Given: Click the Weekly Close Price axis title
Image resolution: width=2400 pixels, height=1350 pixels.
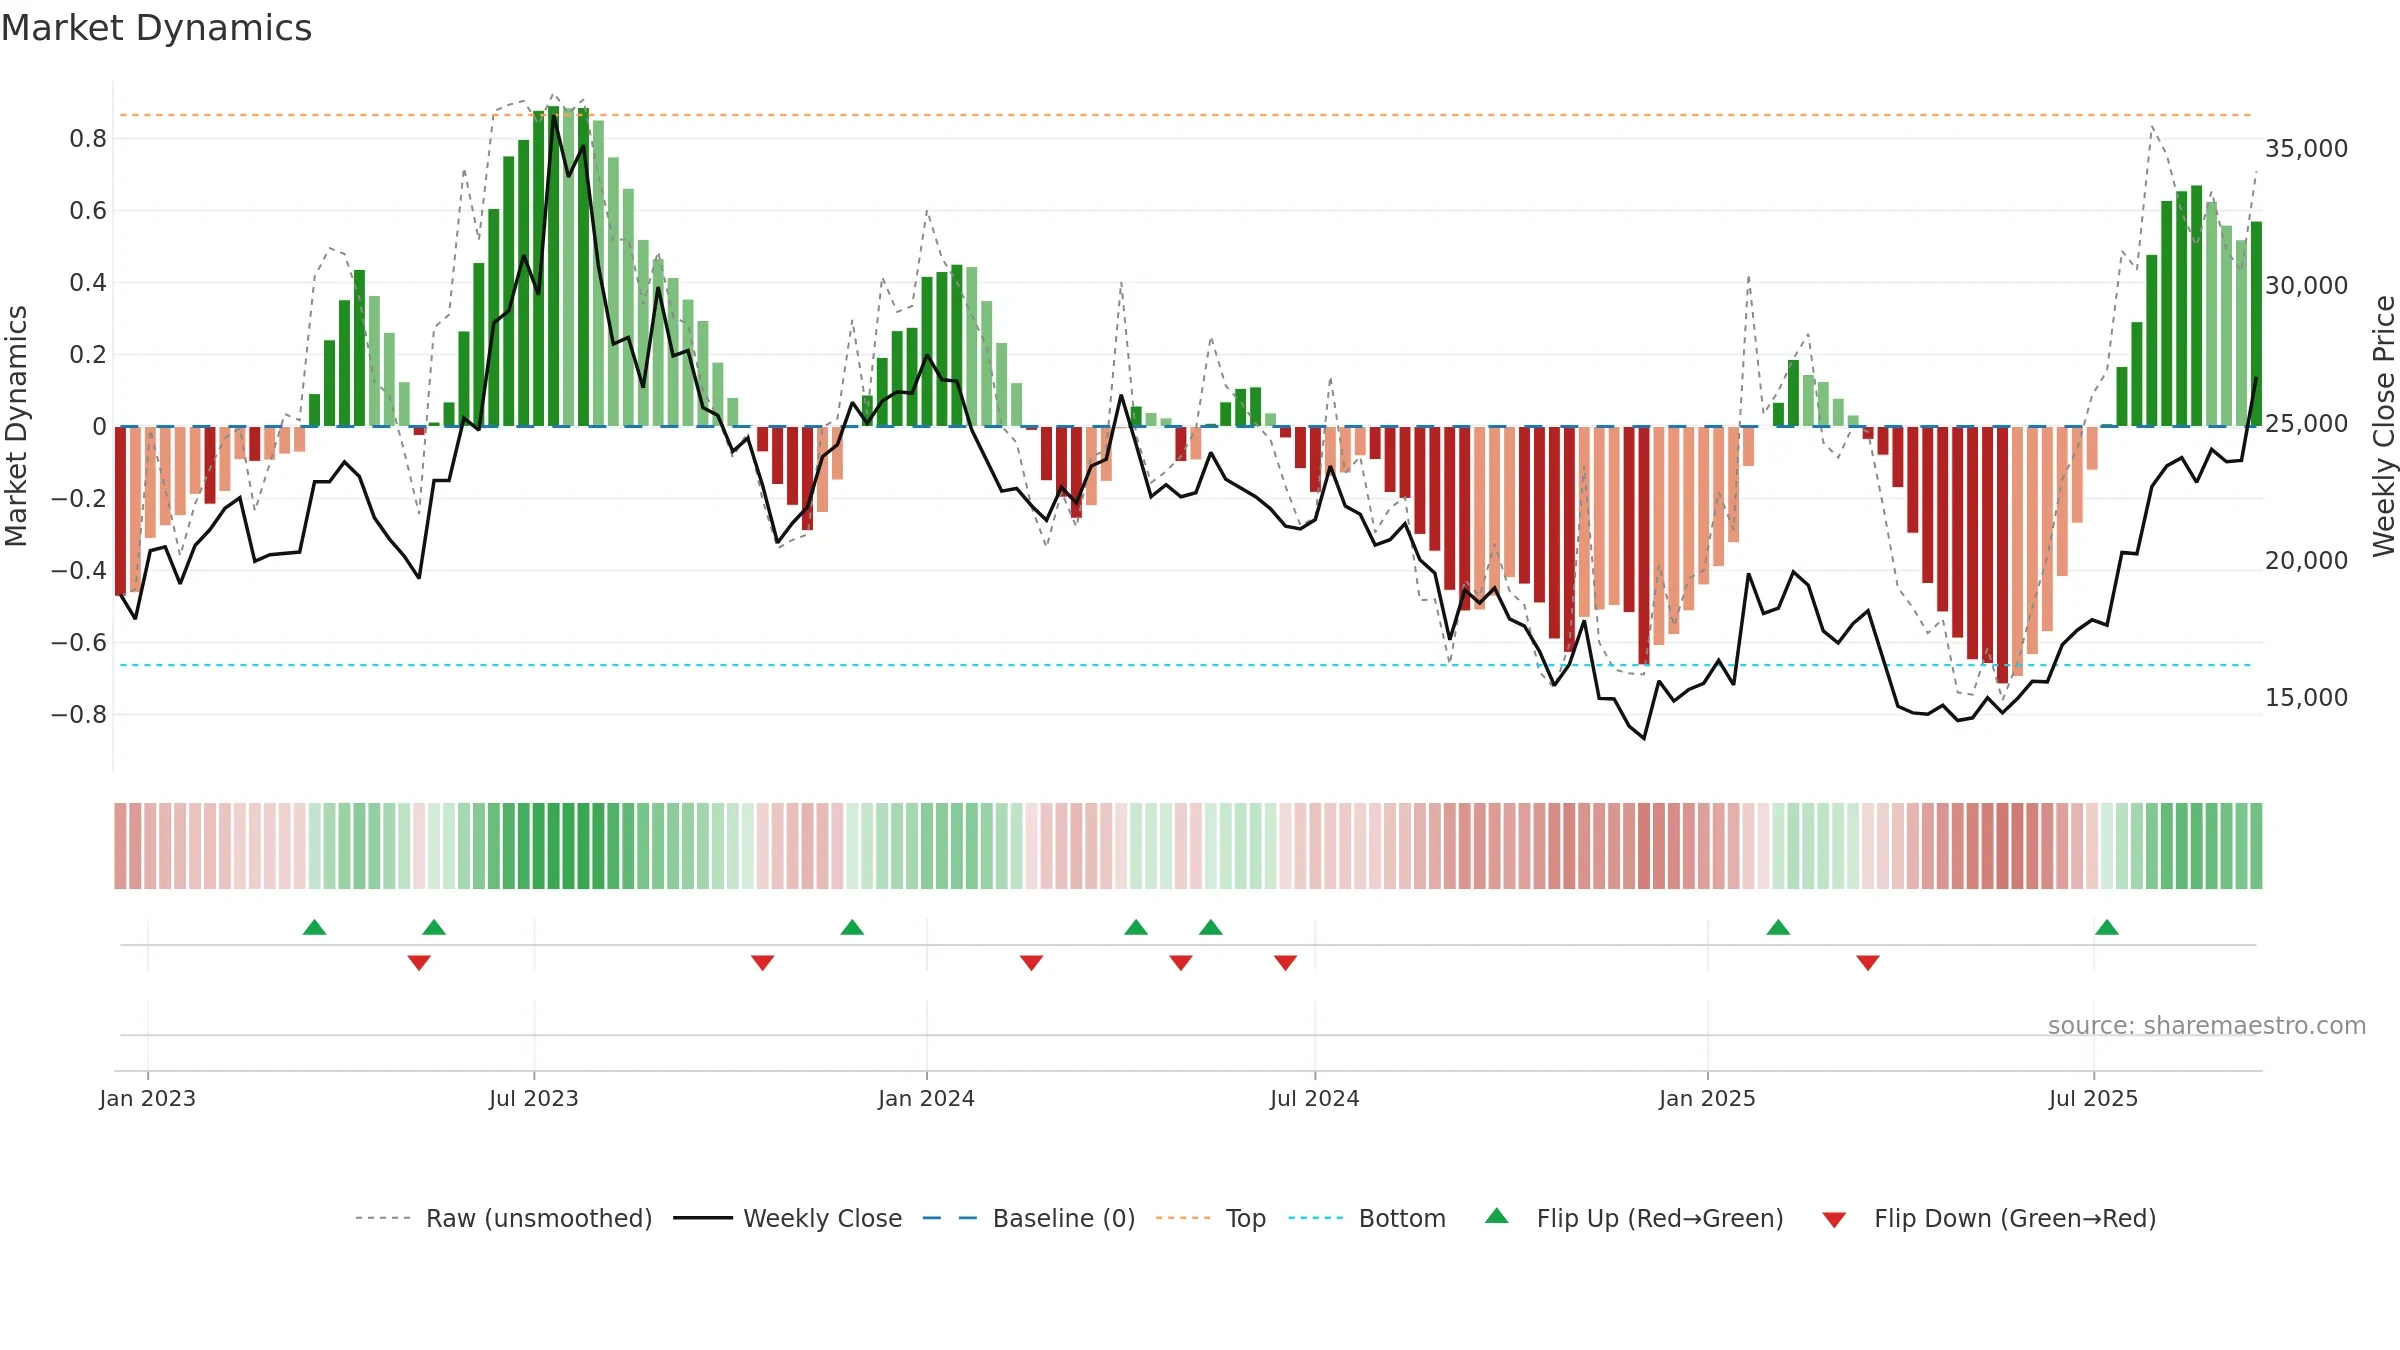Looking at the screenshot, I should tap(2384, 426).
